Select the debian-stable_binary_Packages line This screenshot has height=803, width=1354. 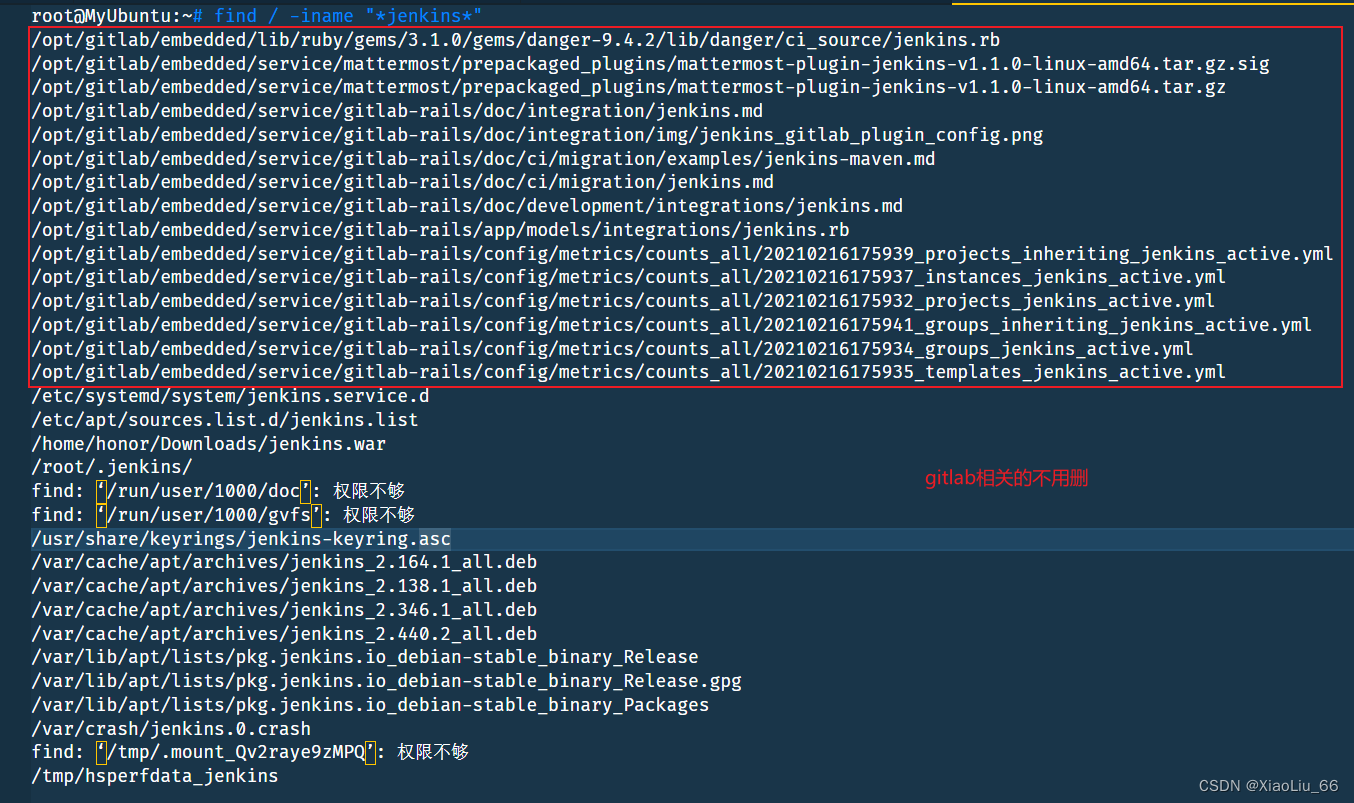[370, 705]
